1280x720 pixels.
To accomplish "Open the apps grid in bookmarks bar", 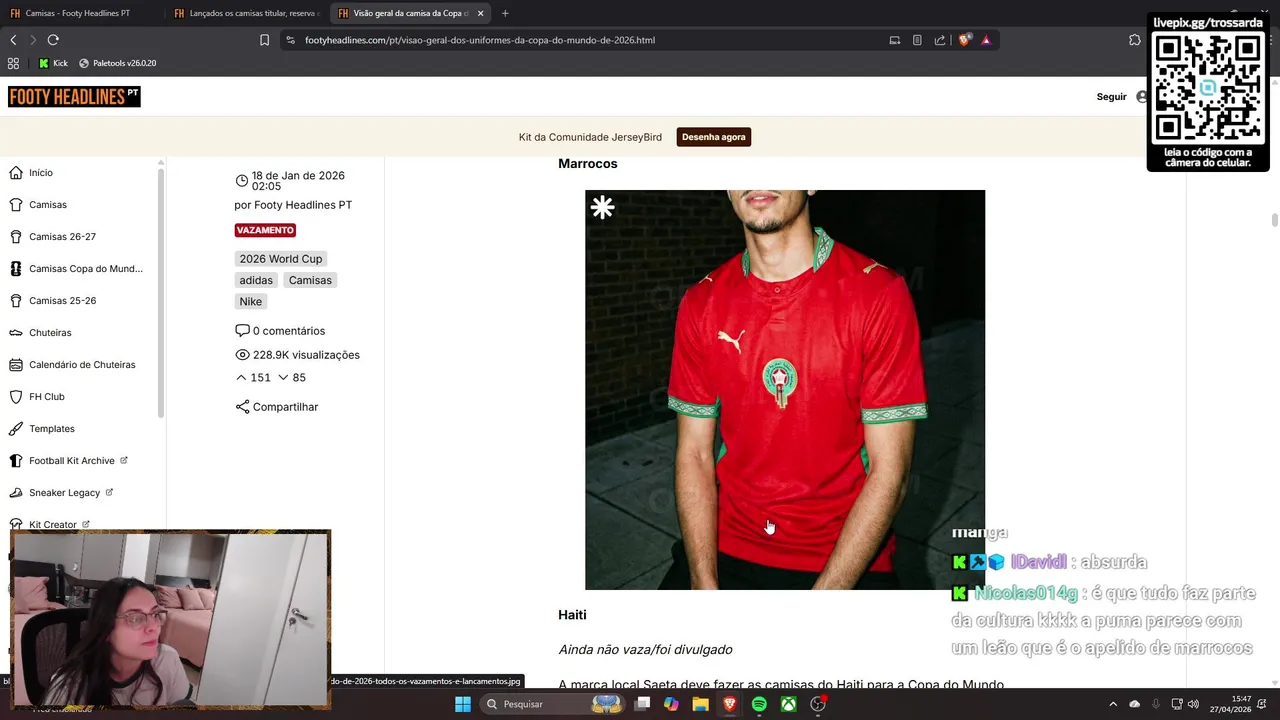I will click(13, 63).
